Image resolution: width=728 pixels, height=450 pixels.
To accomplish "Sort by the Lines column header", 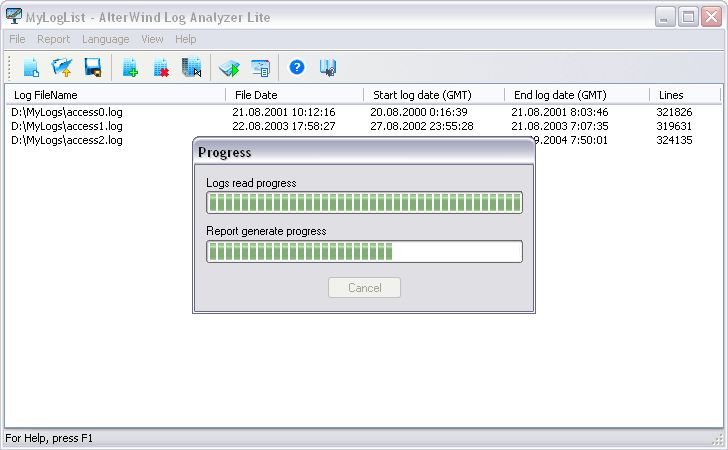I will click(685, 95).
